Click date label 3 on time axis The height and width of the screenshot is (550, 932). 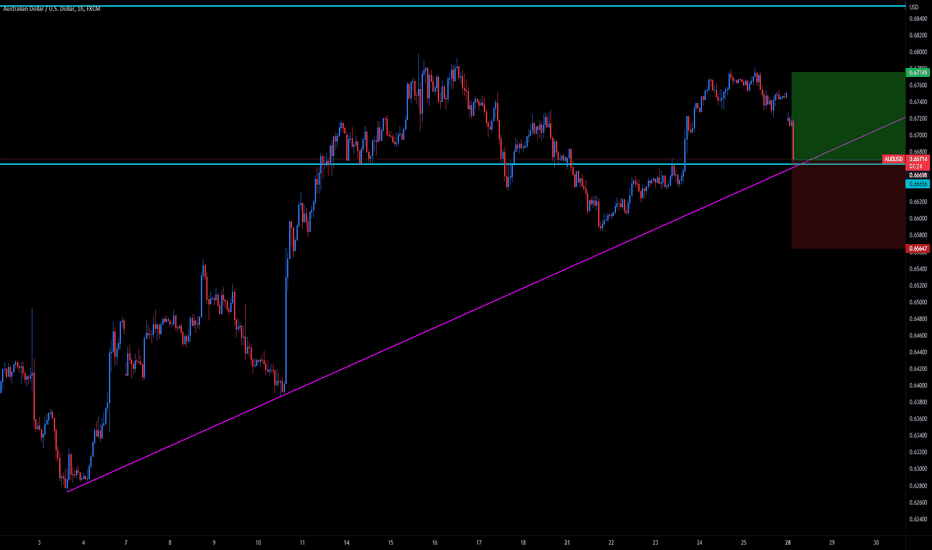(x=39, y=543)
